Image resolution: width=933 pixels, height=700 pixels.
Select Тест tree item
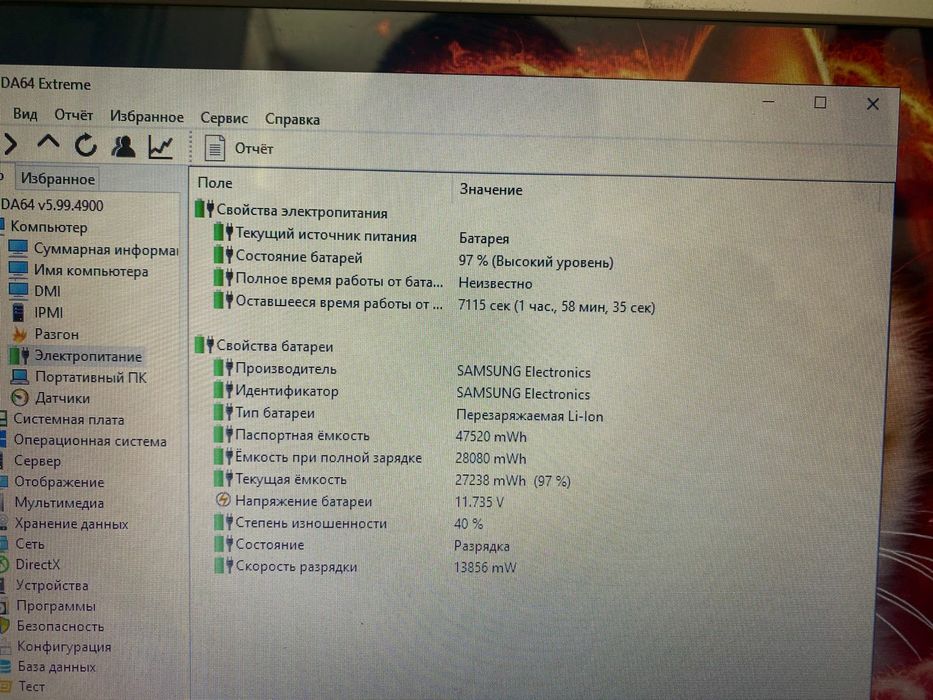click(x=32, y=686)
